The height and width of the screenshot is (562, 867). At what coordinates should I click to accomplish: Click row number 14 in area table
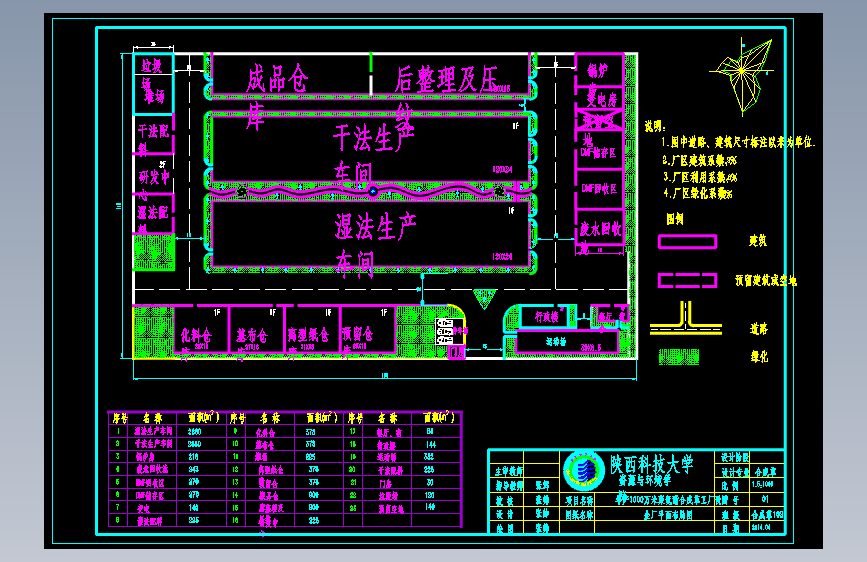[236, 495]
